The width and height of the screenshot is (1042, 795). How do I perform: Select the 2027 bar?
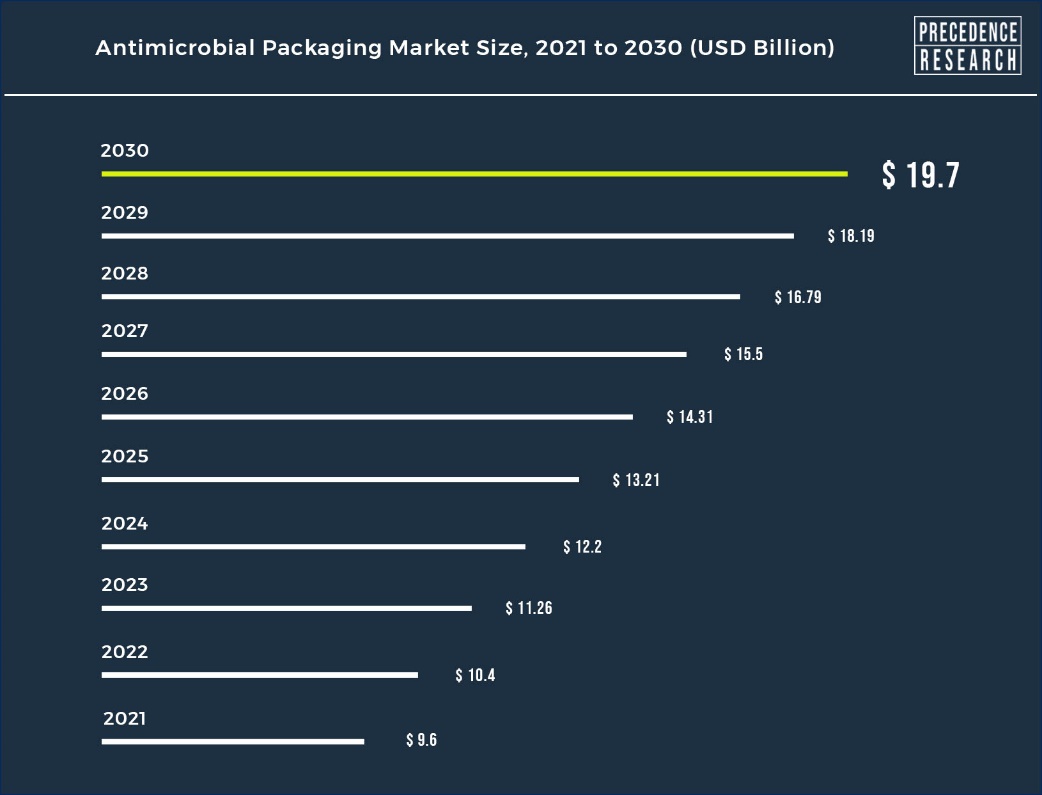(394, 355)
